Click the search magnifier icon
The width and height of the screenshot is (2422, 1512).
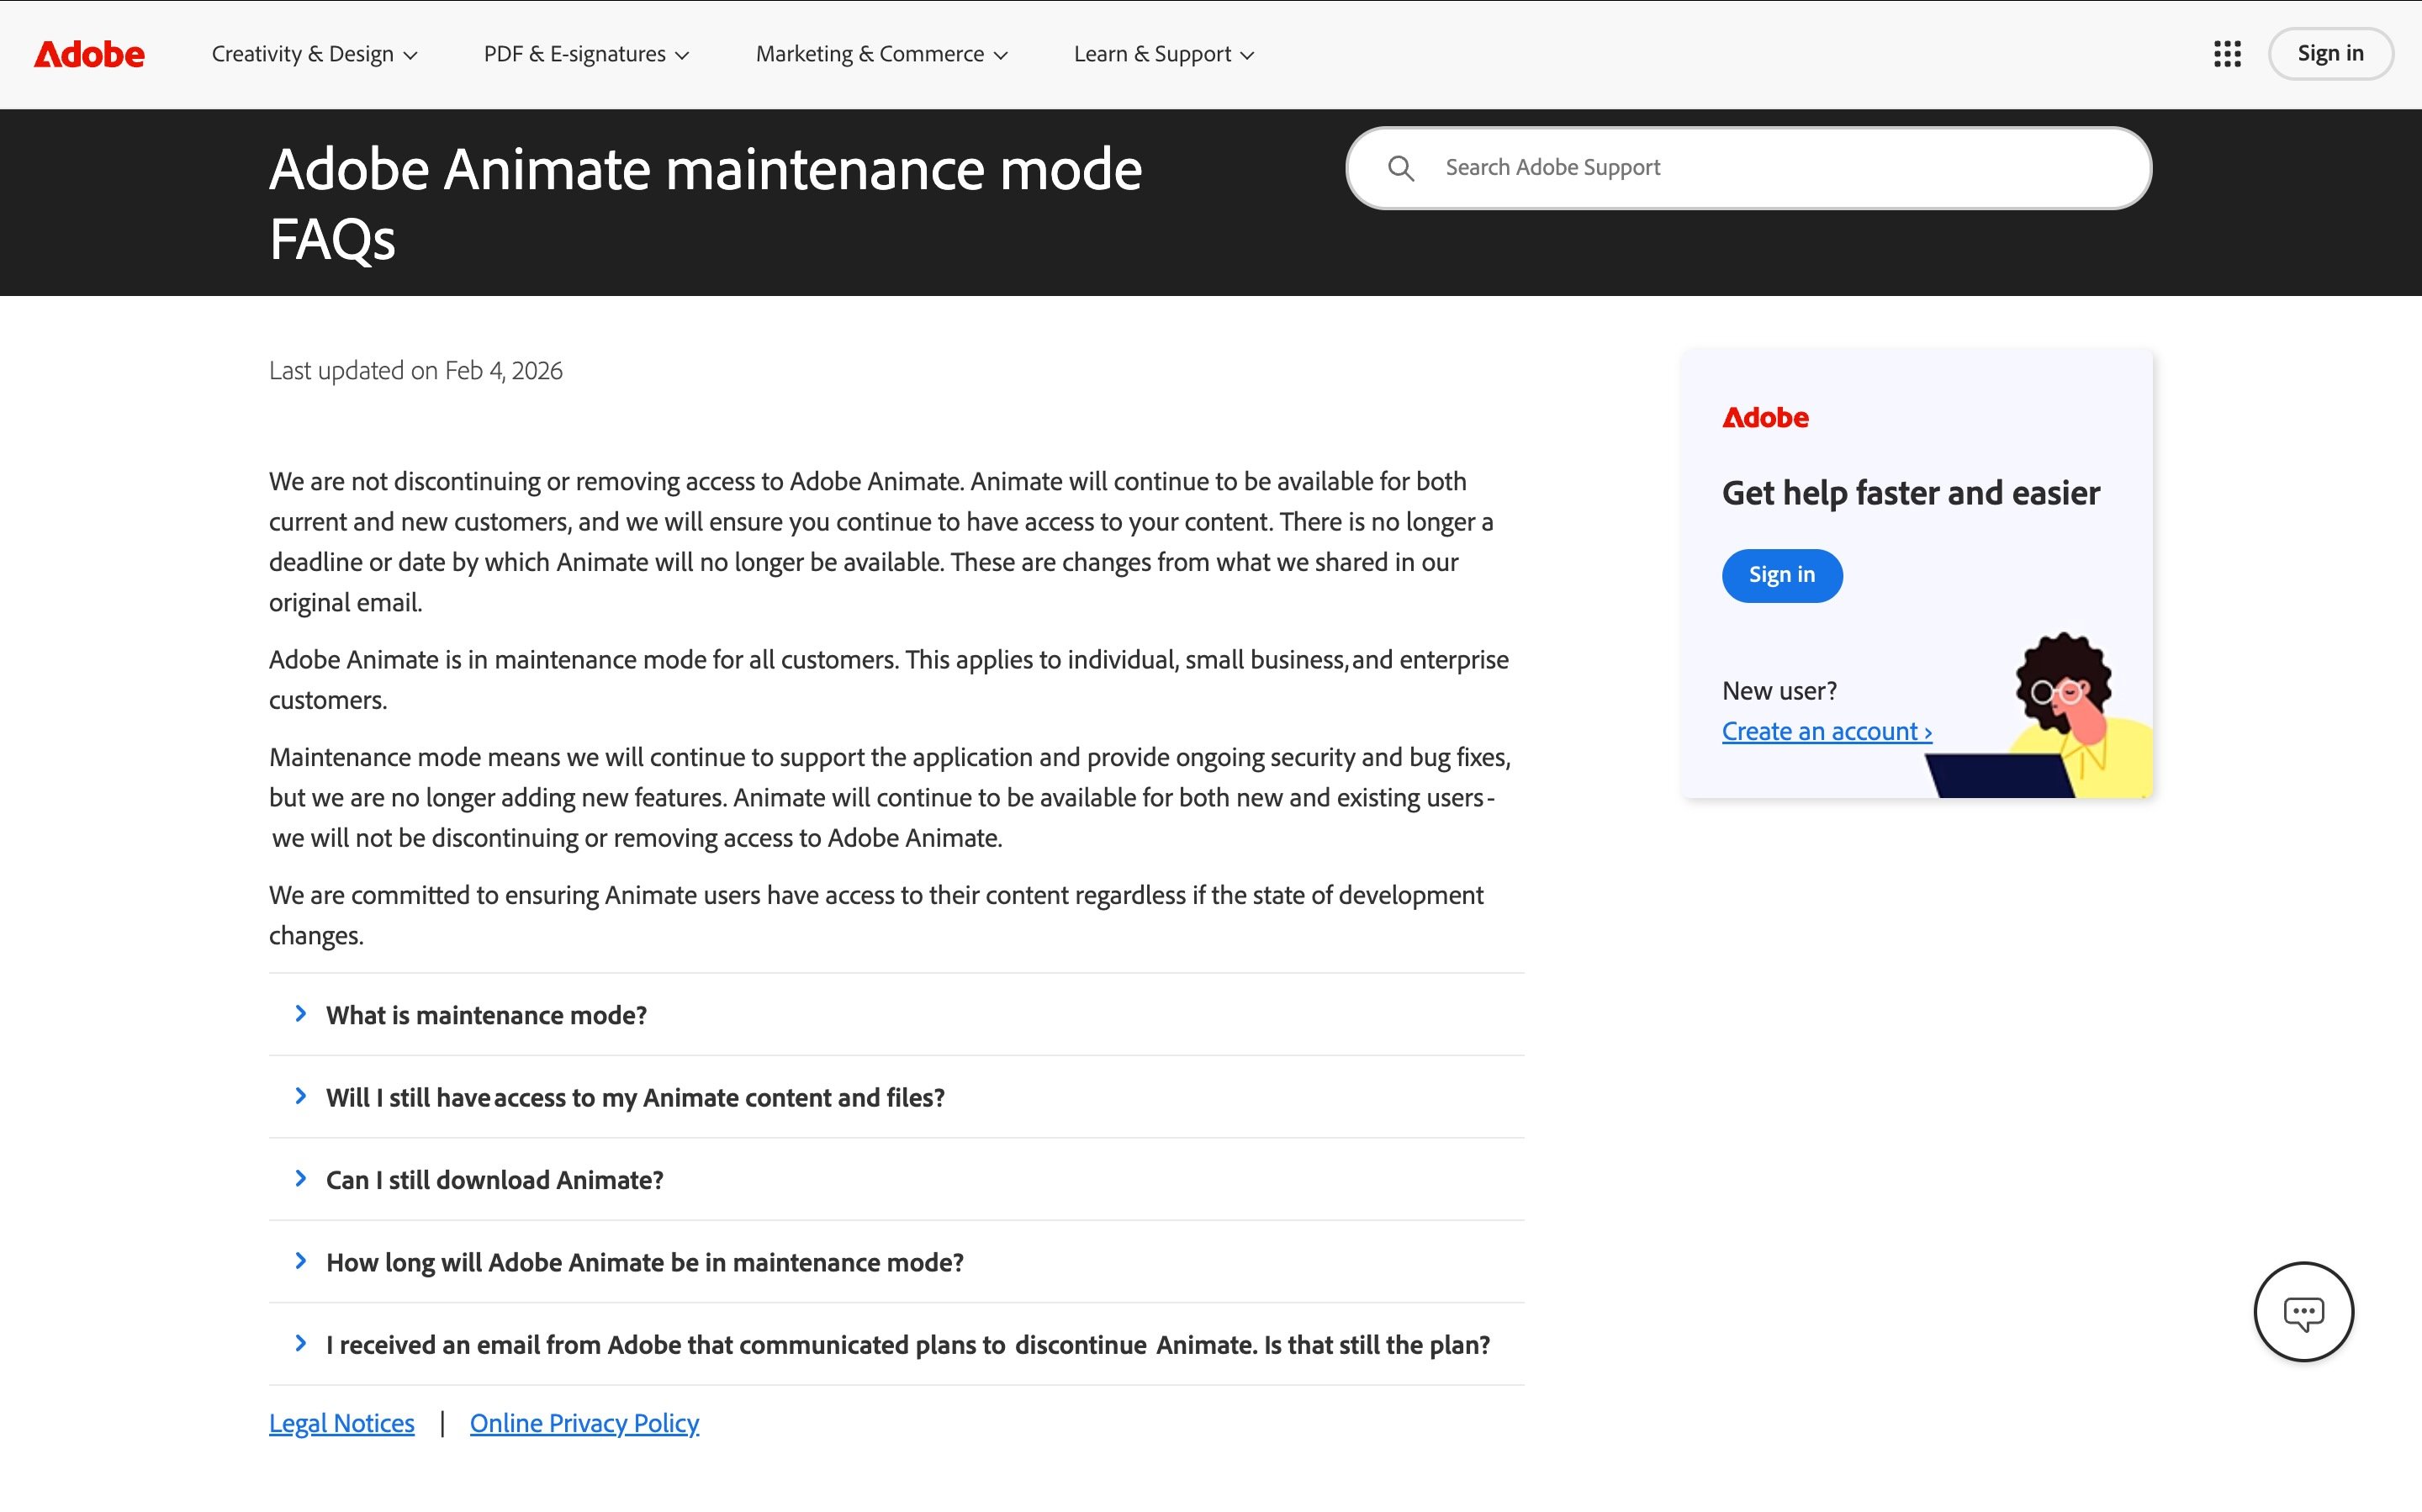[1402, 168]
